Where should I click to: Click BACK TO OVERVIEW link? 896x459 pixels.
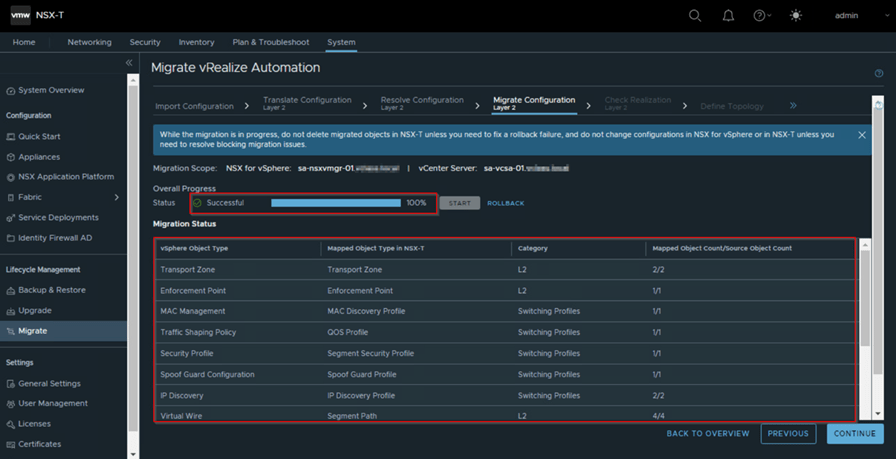(x=708, y=434)
